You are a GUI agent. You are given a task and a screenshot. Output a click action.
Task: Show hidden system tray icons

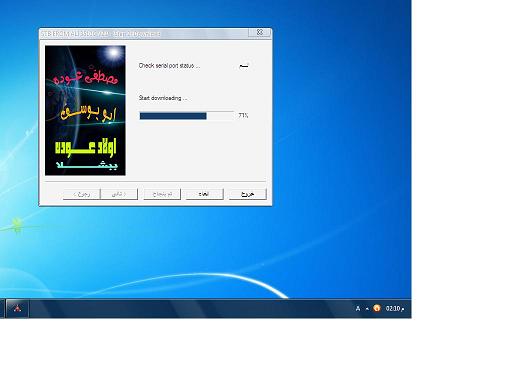(x=367, y=309)
